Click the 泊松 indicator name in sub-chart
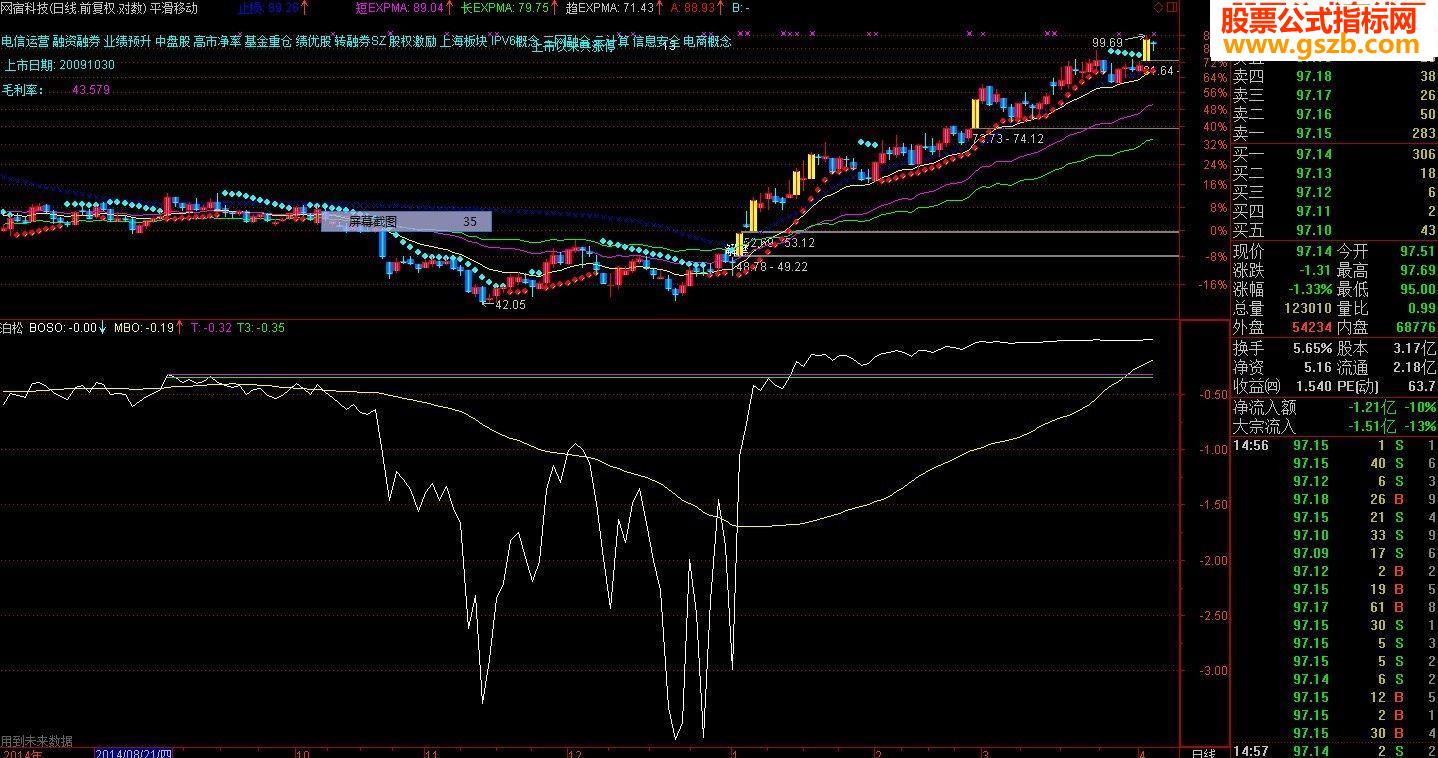The width and height of the screenshot is (1438, 758). (x=12, y=327)
